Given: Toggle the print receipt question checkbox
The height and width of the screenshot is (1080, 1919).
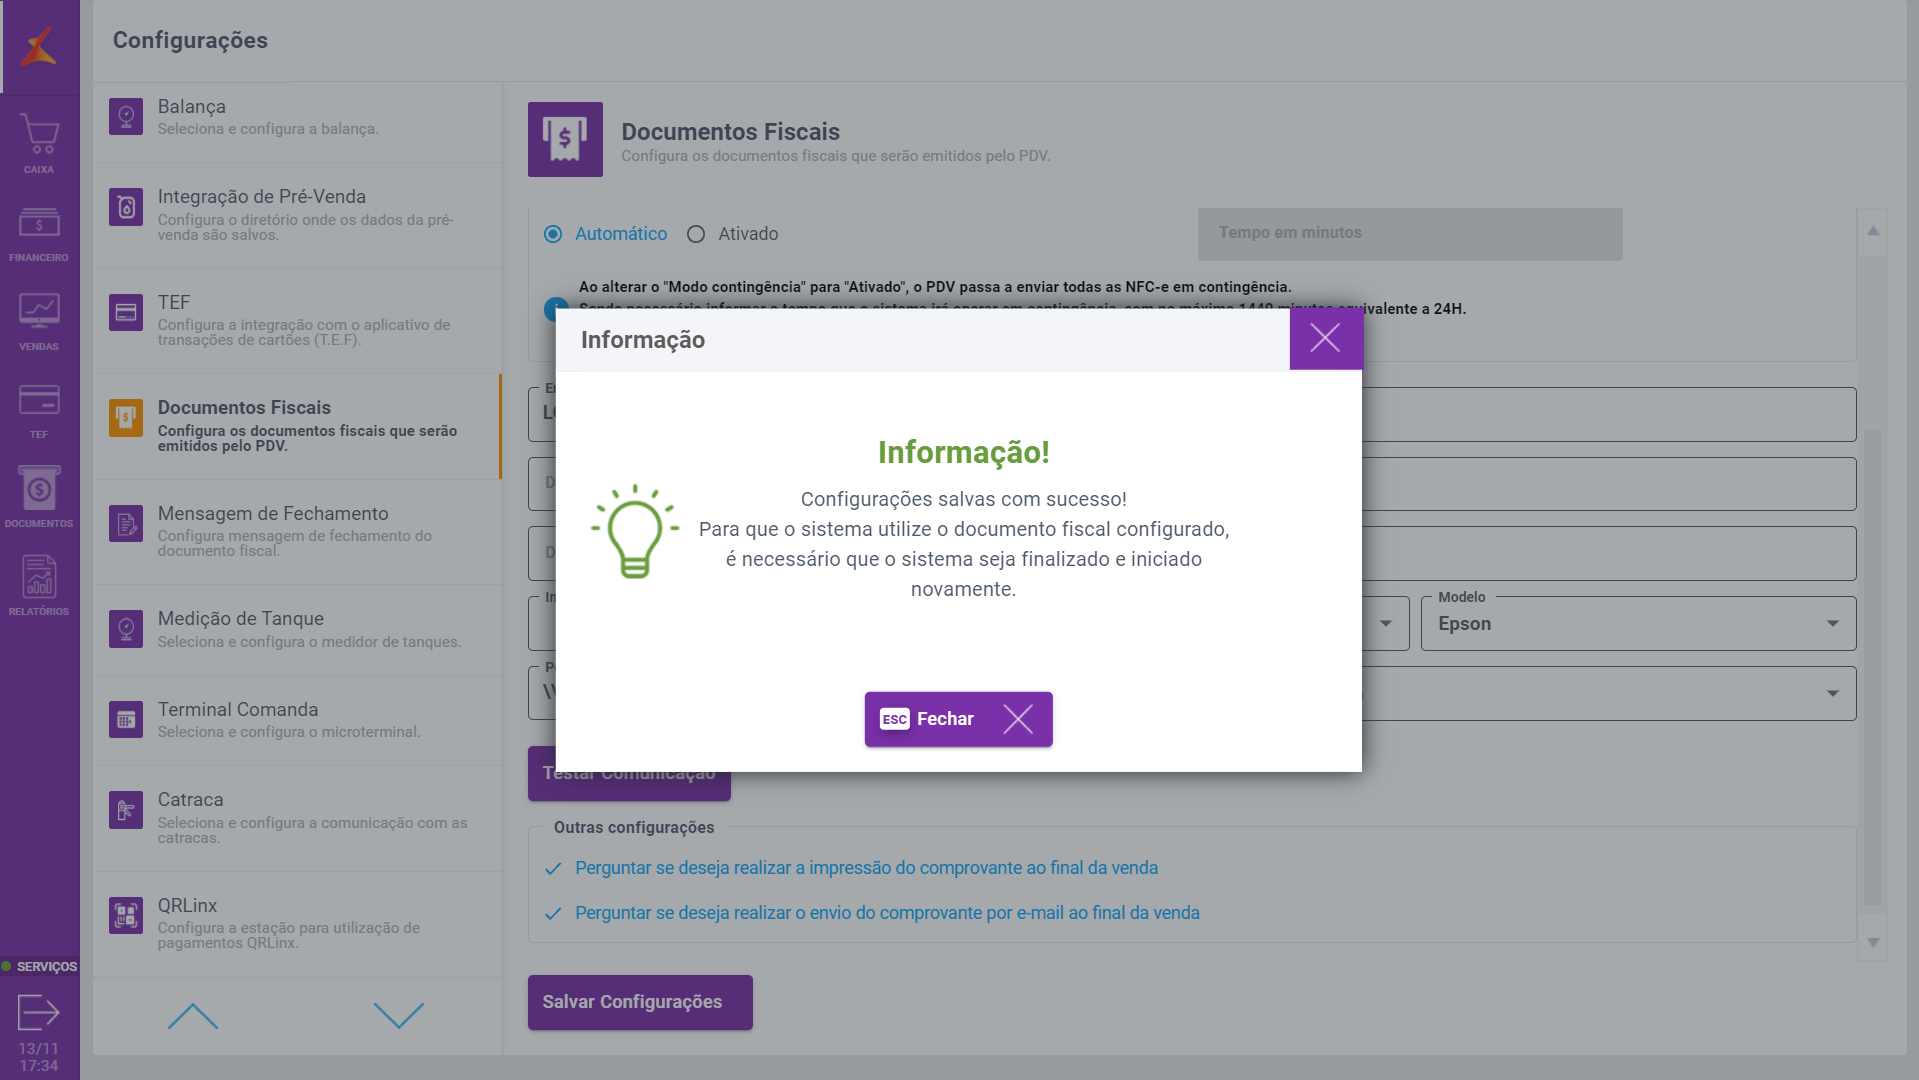Looking at the screenshot, I should point(553,869).
